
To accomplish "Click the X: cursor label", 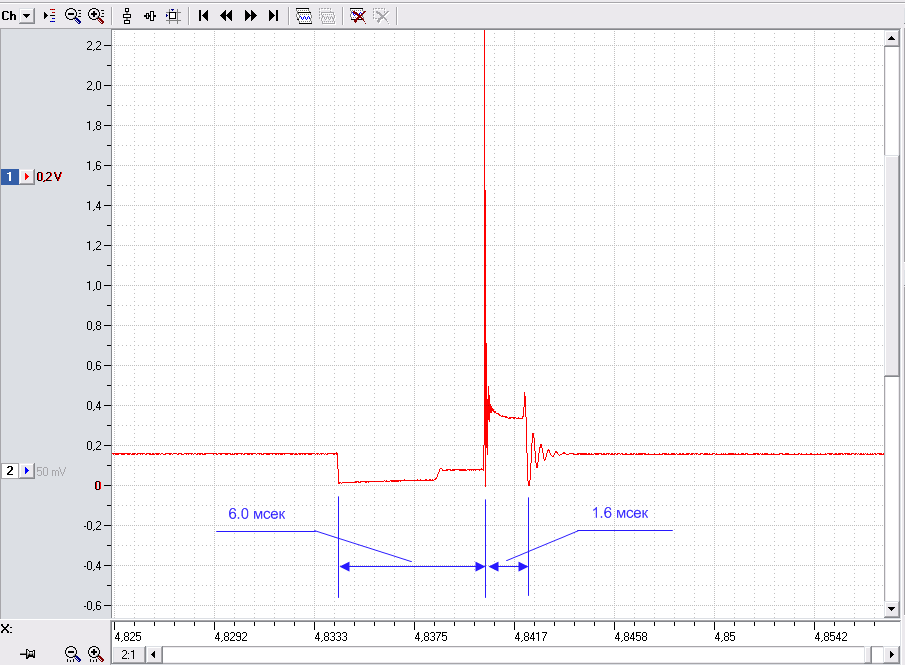I will pos(6,629).
